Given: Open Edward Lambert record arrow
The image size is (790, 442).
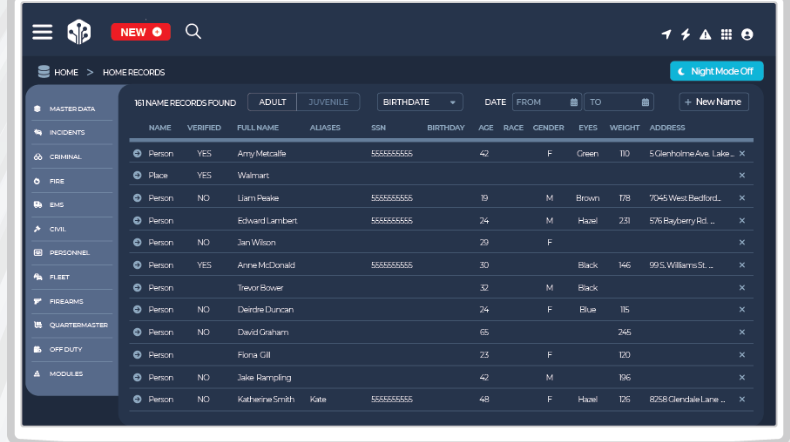Looking at the screenshot, I should (137, 221).
